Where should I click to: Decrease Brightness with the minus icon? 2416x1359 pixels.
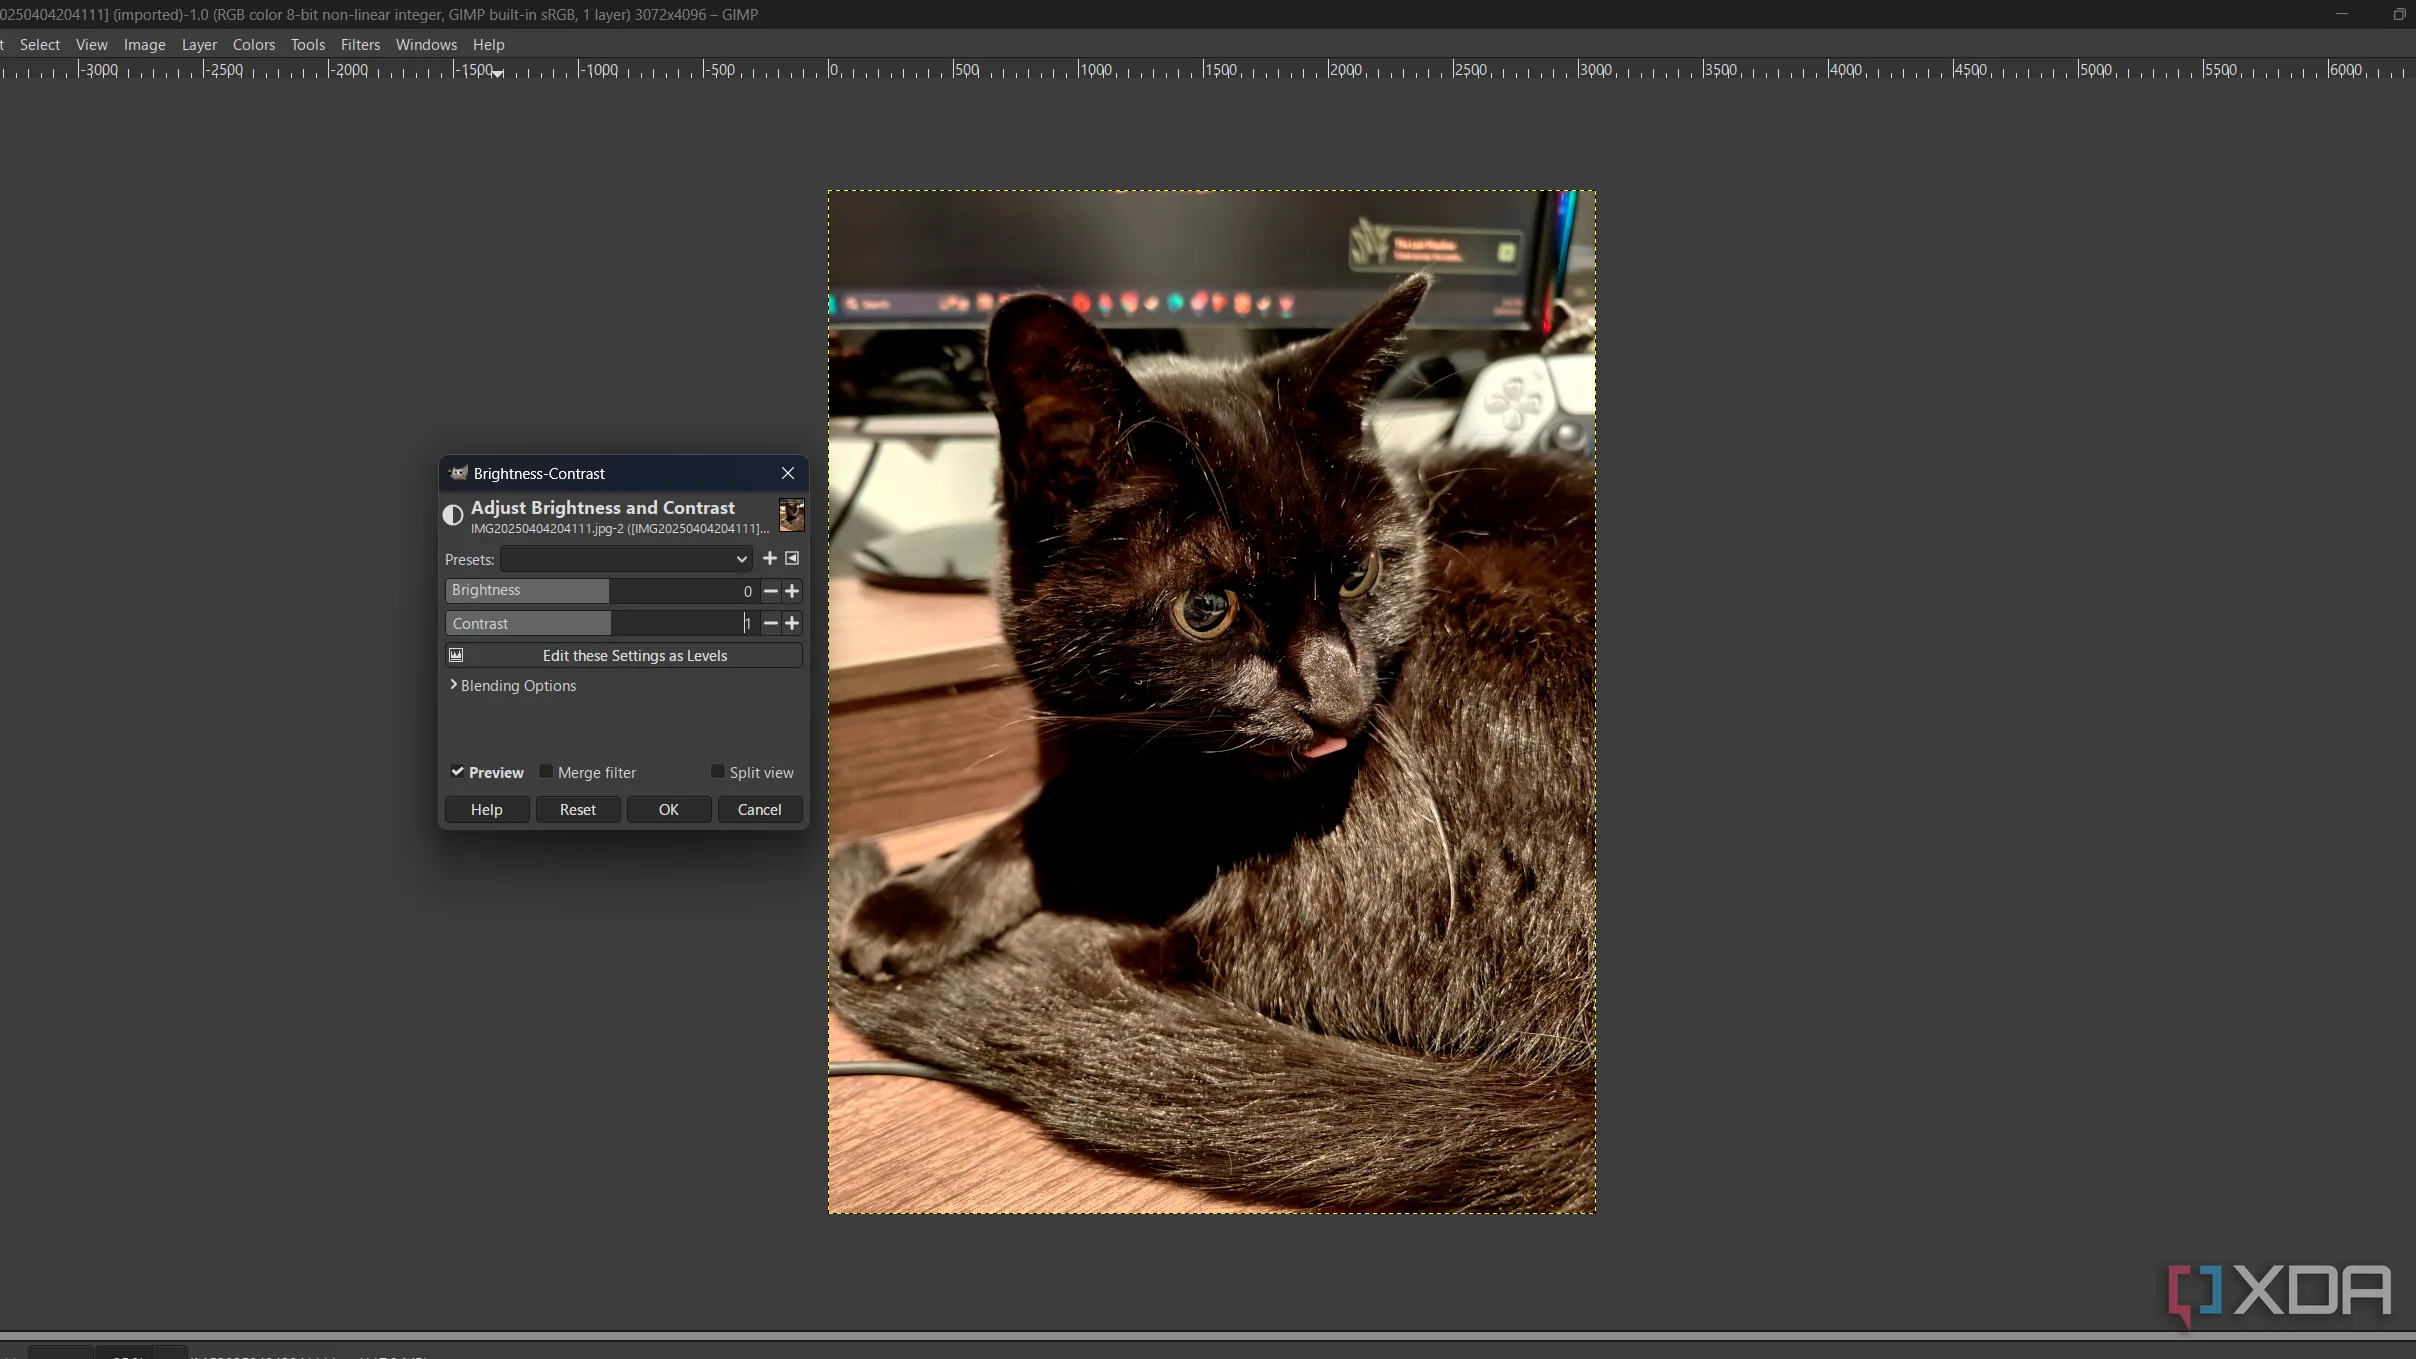[770, 591]
